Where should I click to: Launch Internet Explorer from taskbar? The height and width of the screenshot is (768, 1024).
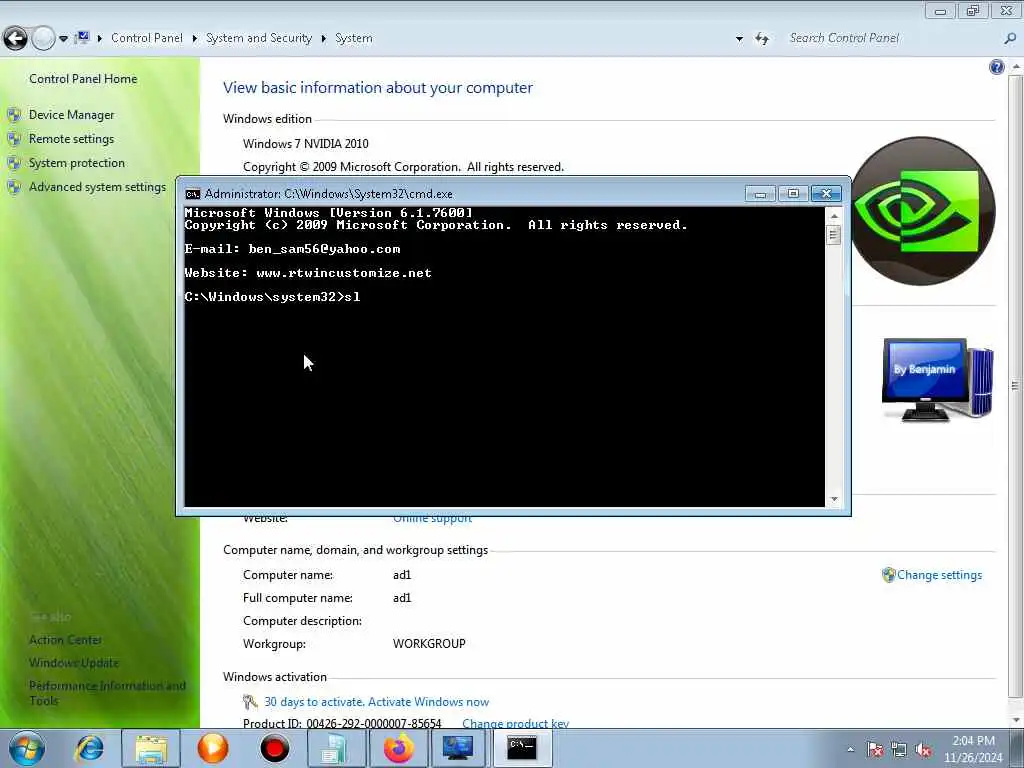point(89,748)
